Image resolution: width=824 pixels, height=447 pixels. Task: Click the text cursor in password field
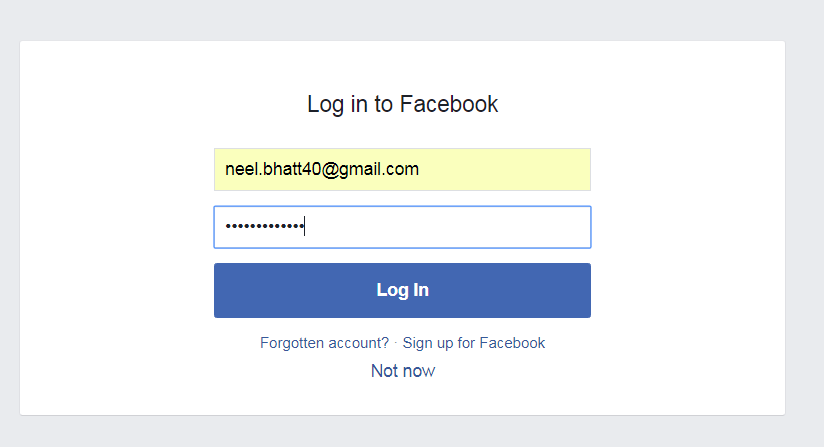point(304,227)
